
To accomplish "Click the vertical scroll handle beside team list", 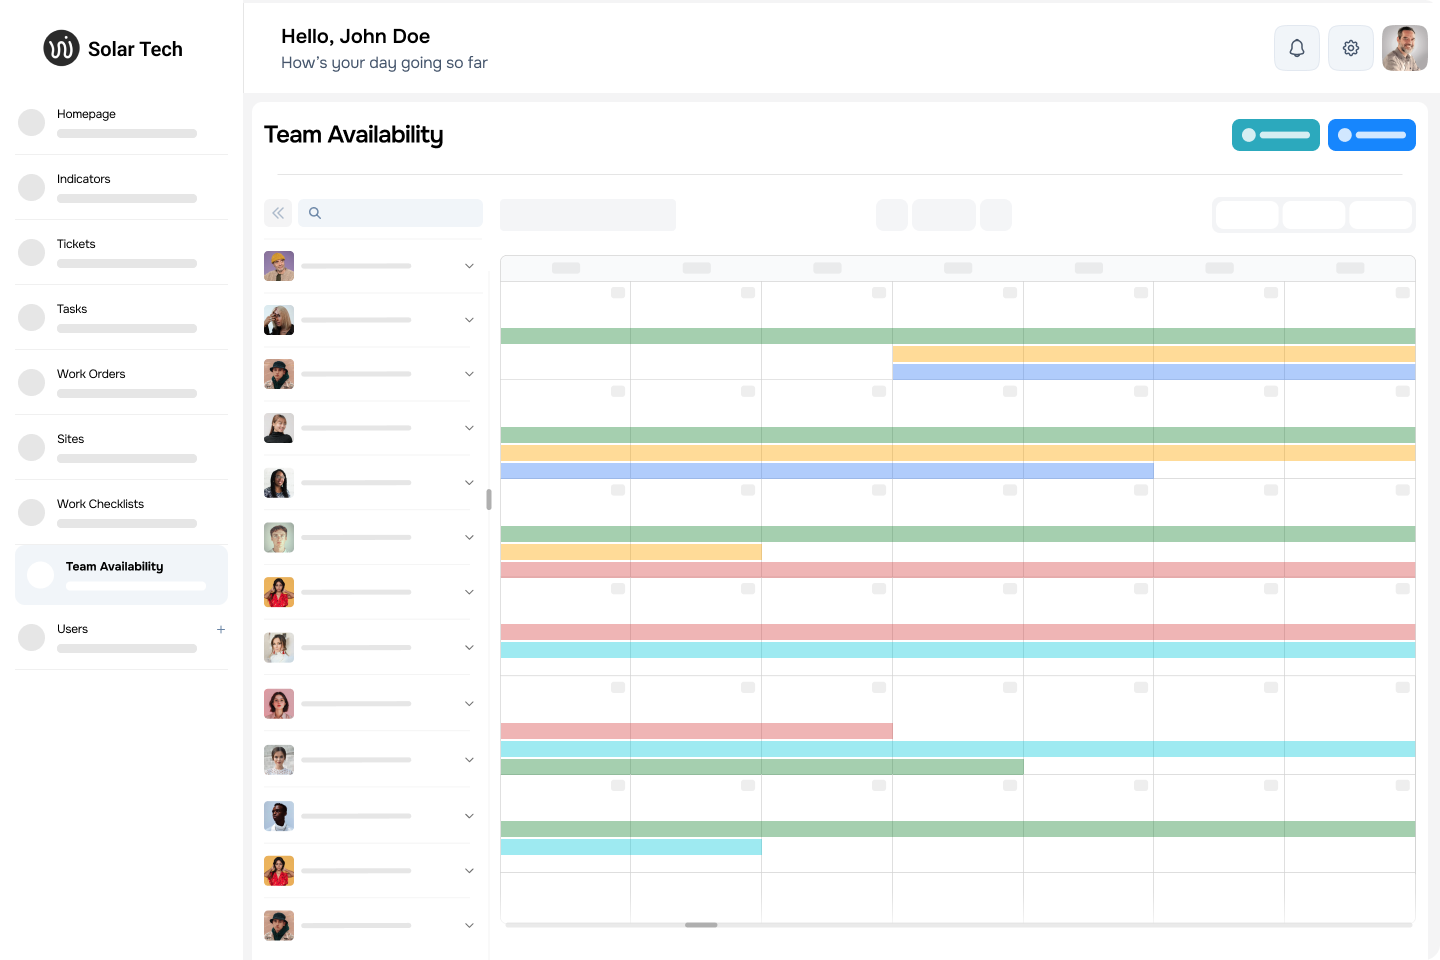I will click(x=488, y=499).
